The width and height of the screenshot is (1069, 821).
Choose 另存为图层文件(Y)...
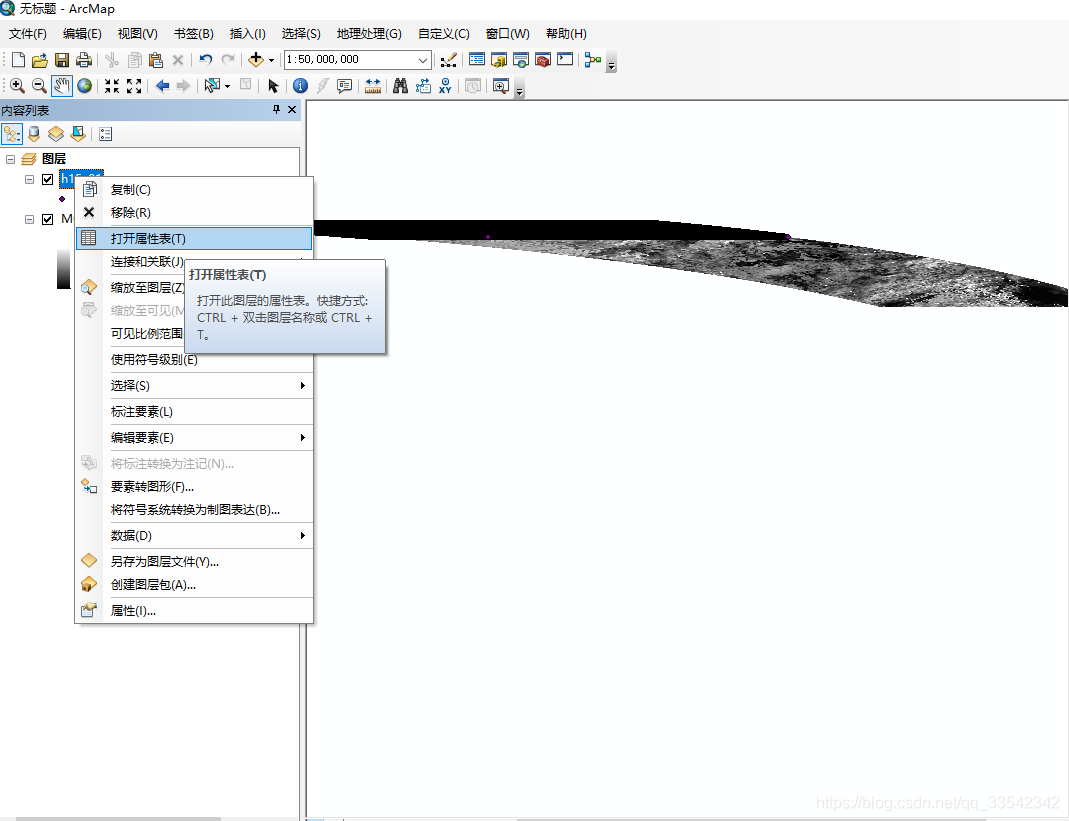(x=194, y=562)
